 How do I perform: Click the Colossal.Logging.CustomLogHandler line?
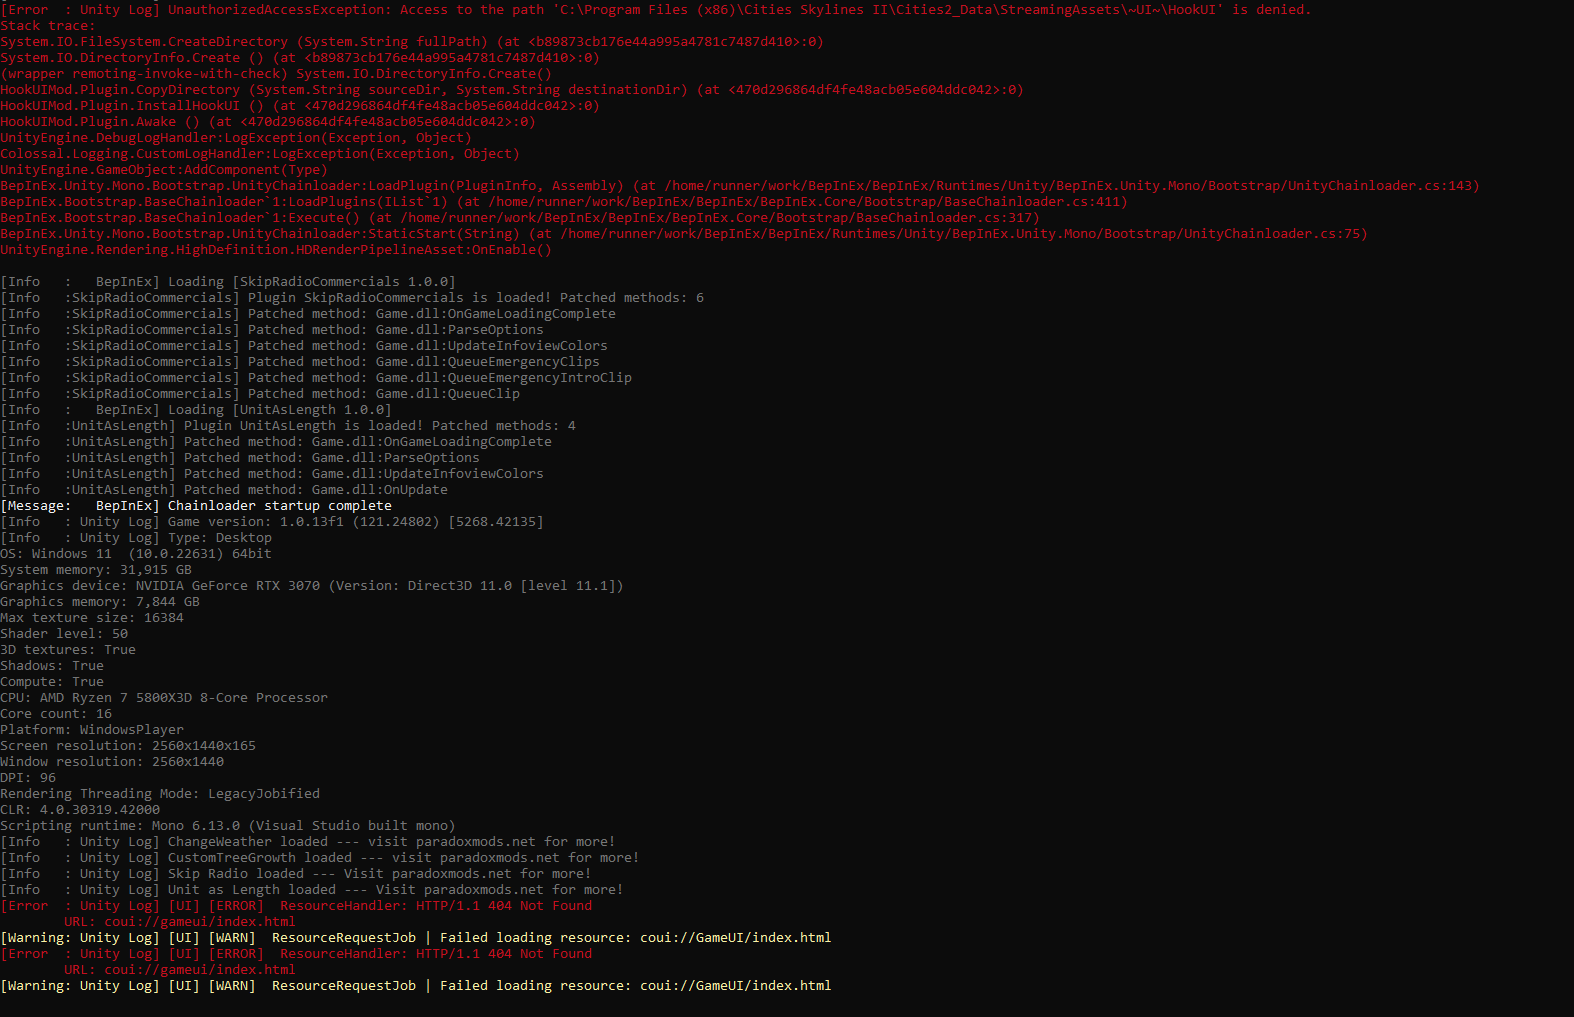(x=260, y=154)
